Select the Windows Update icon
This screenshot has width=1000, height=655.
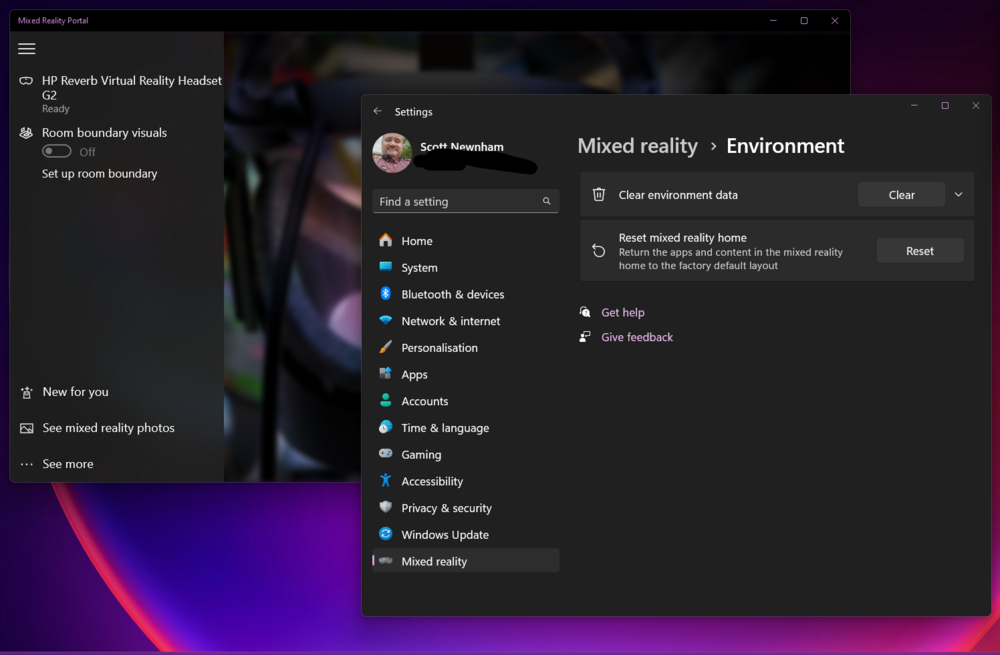(386, 534)
